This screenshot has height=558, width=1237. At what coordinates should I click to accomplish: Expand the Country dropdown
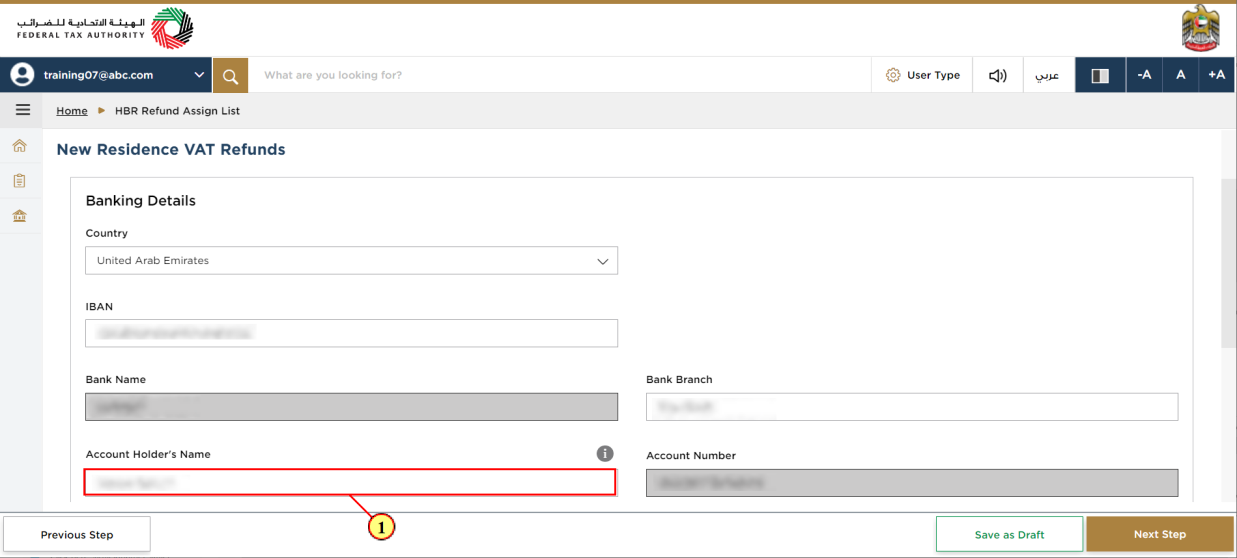(x=351, y=260)
